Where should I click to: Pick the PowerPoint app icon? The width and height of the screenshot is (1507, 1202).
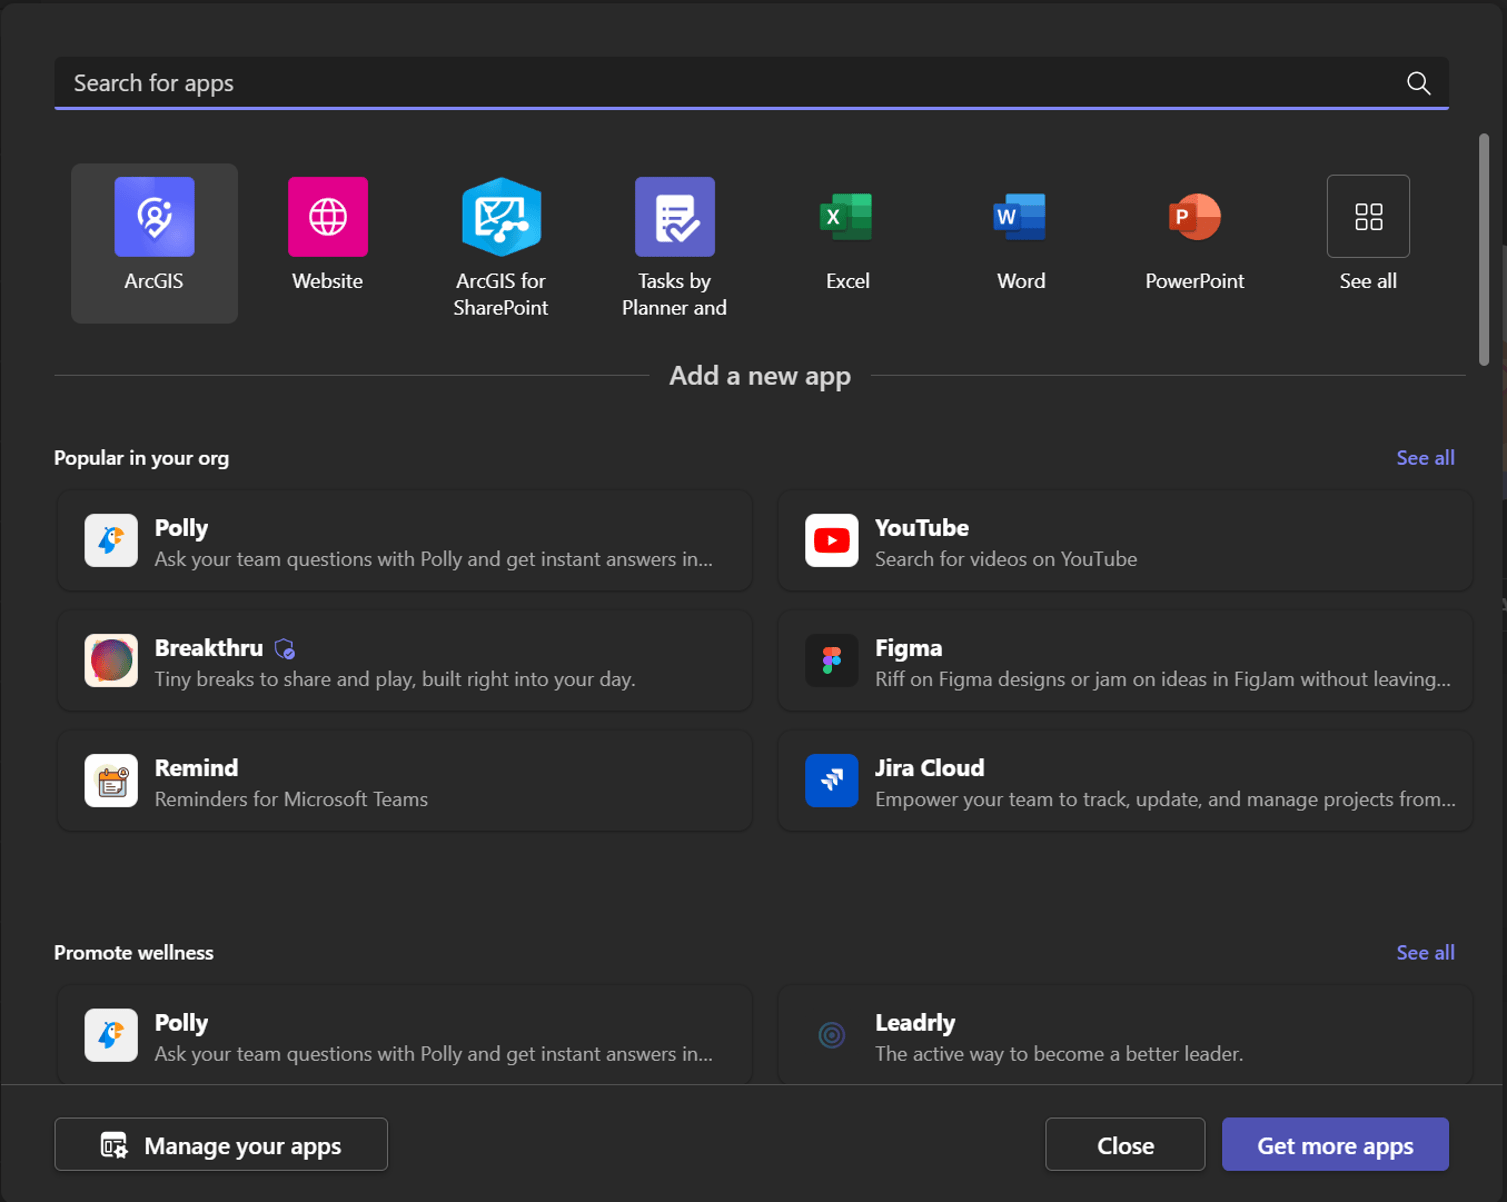pyautogui.click(x=1194, y=217)
